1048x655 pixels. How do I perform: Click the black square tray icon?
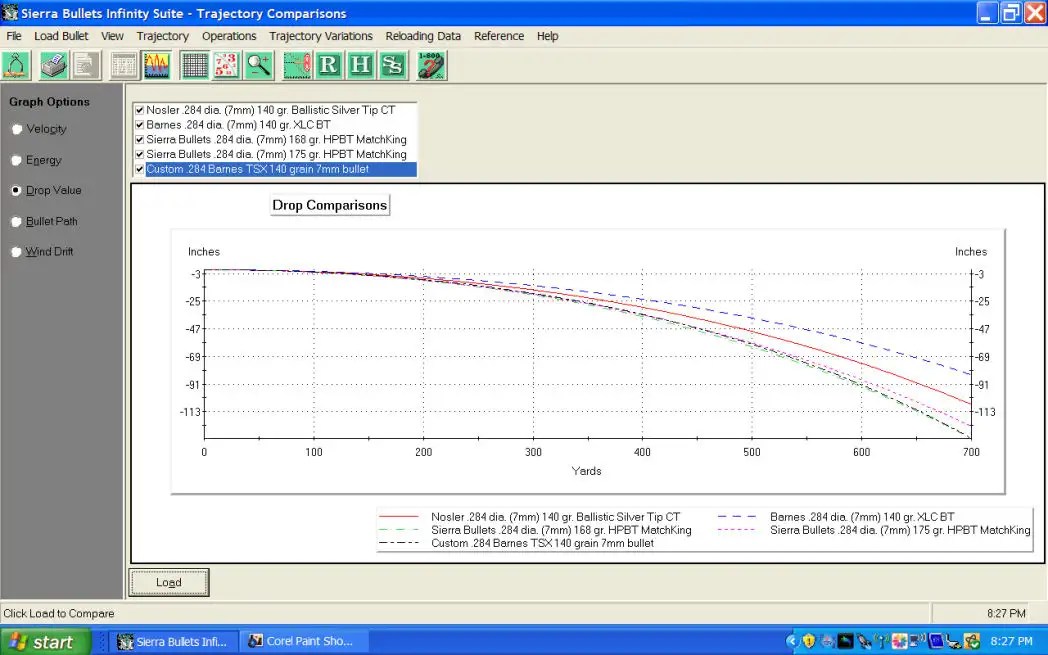pos(845,642)
